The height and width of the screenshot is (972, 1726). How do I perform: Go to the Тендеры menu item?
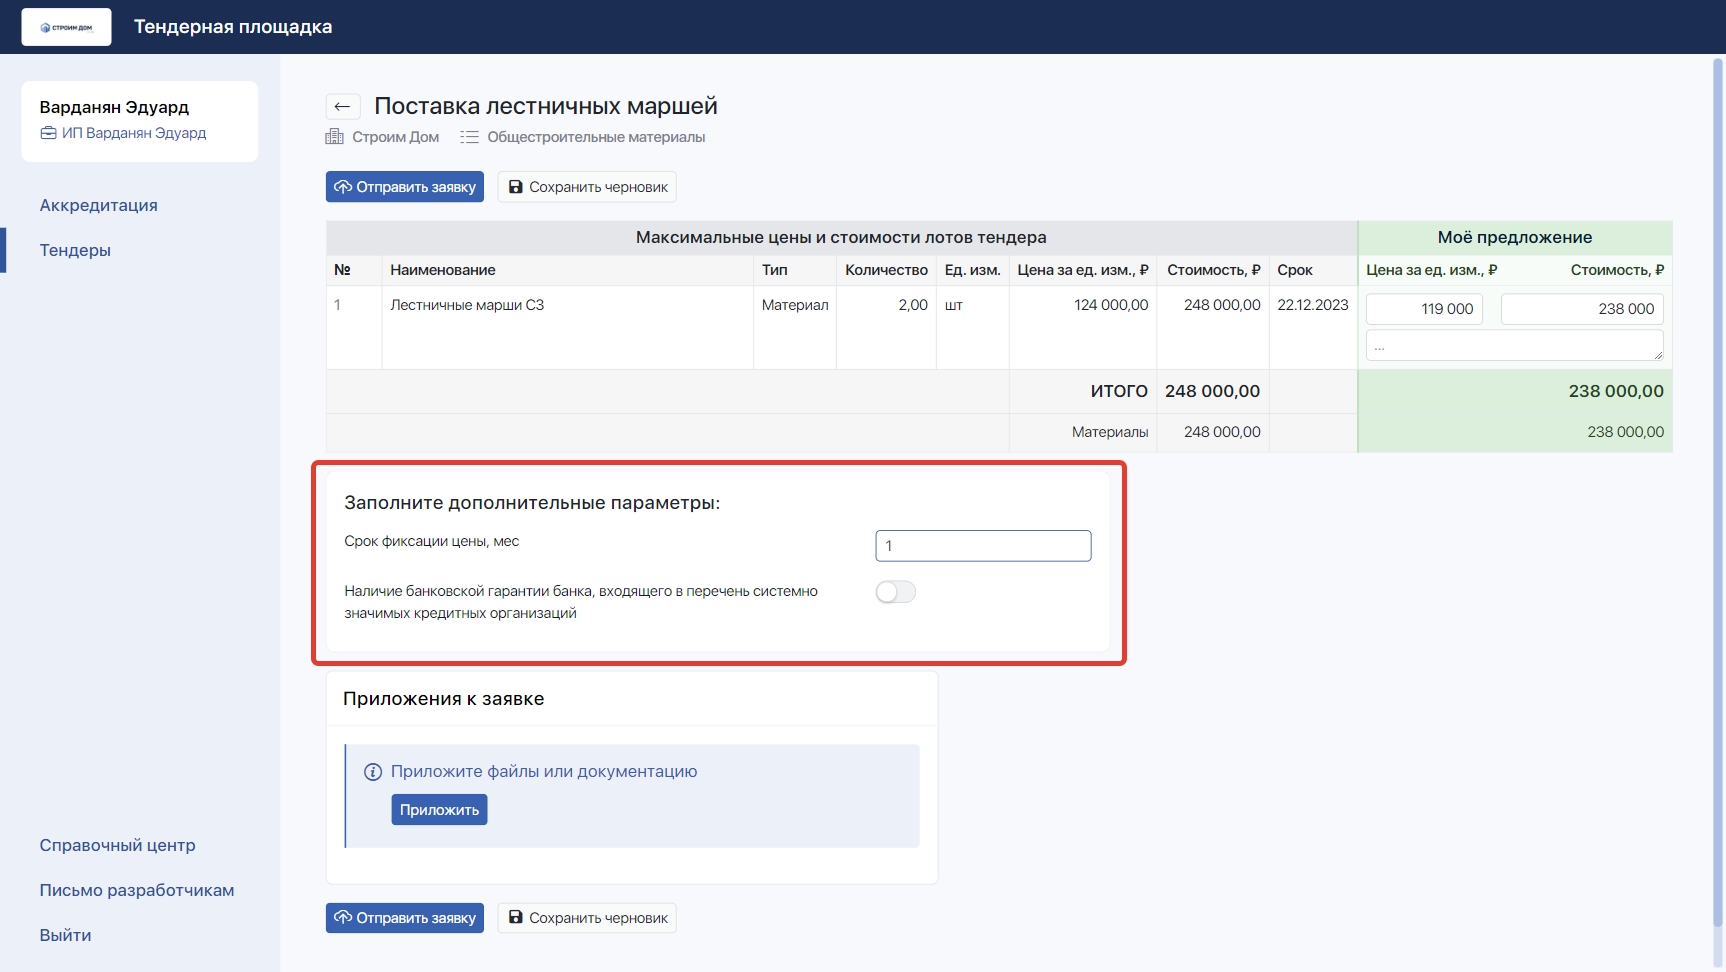[x=75, y=250]
